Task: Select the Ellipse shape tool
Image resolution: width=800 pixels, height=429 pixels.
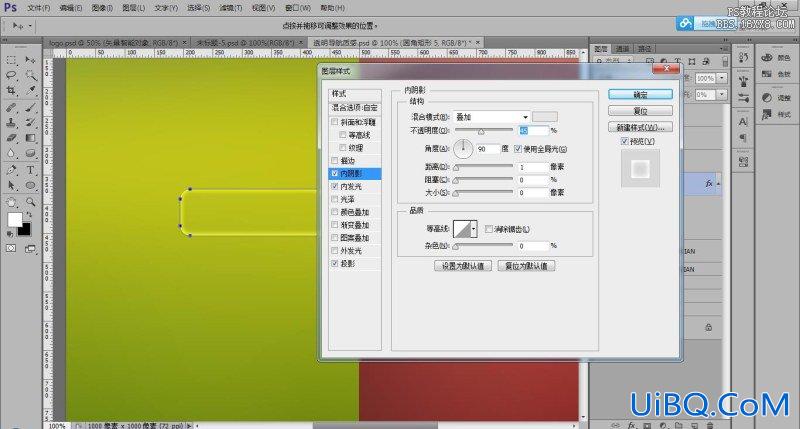Action: click(30, 185)
